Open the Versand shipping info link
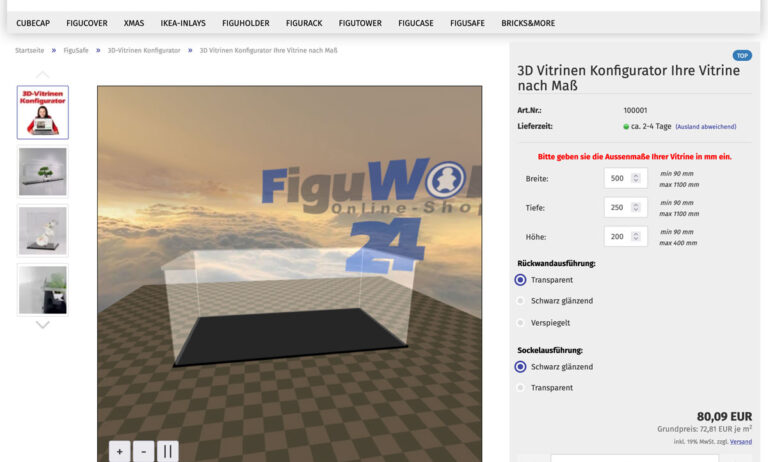 741,442
